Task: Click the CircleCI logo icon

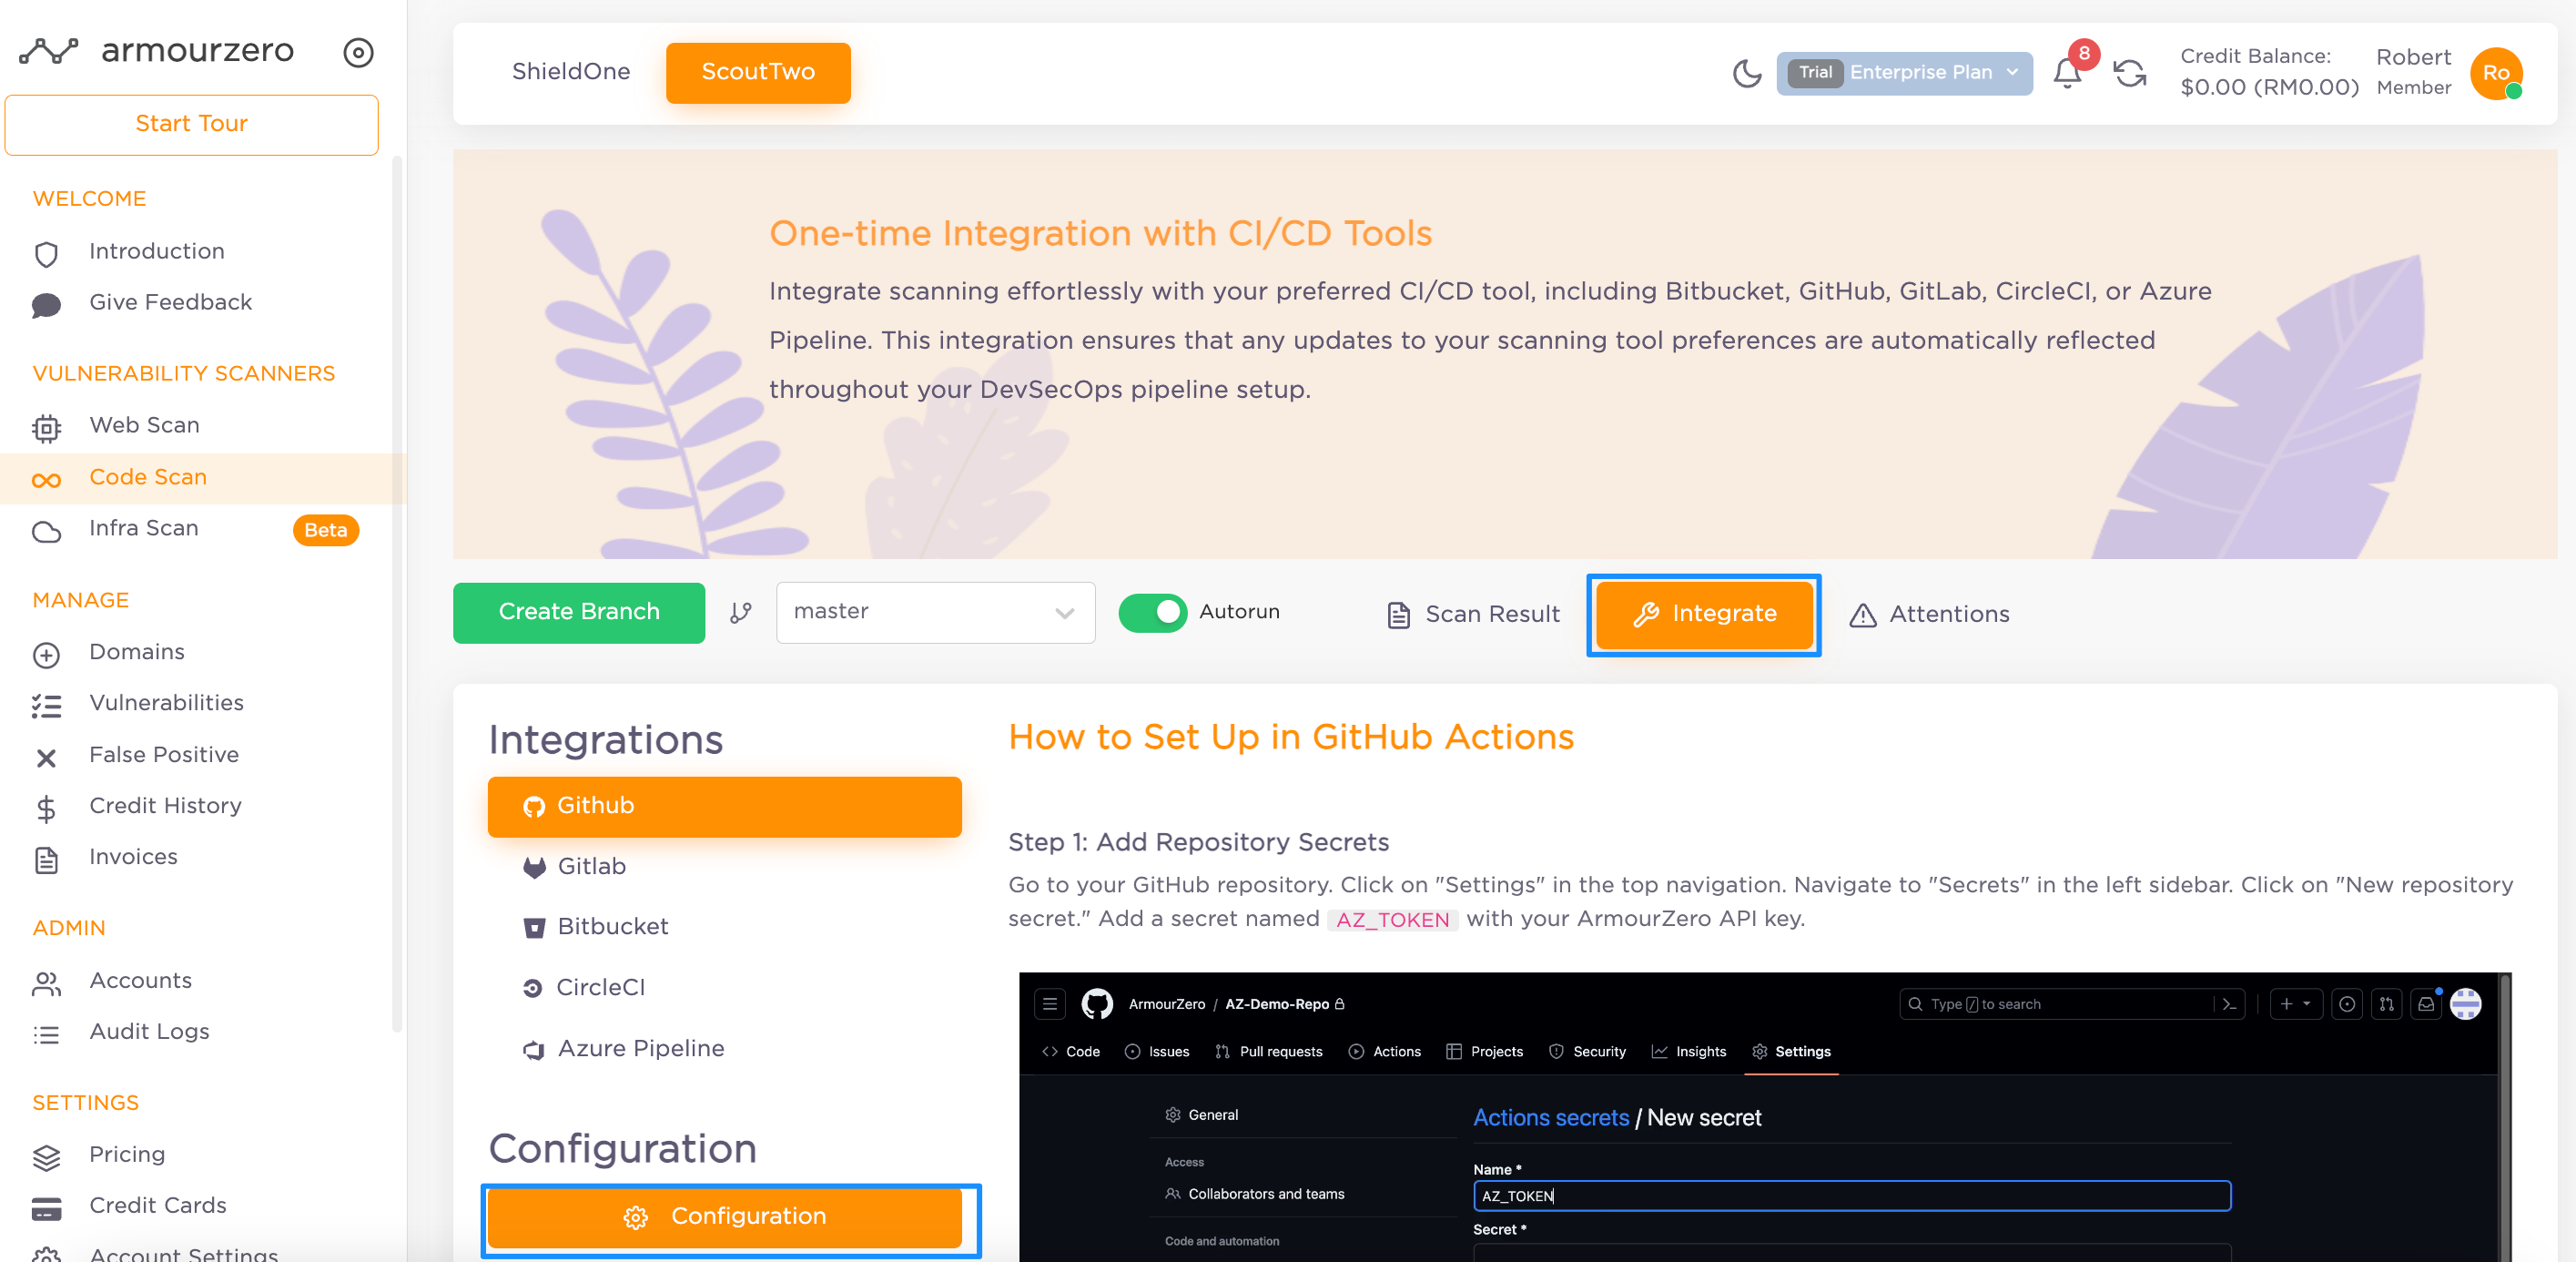Action: pos(532,988)
